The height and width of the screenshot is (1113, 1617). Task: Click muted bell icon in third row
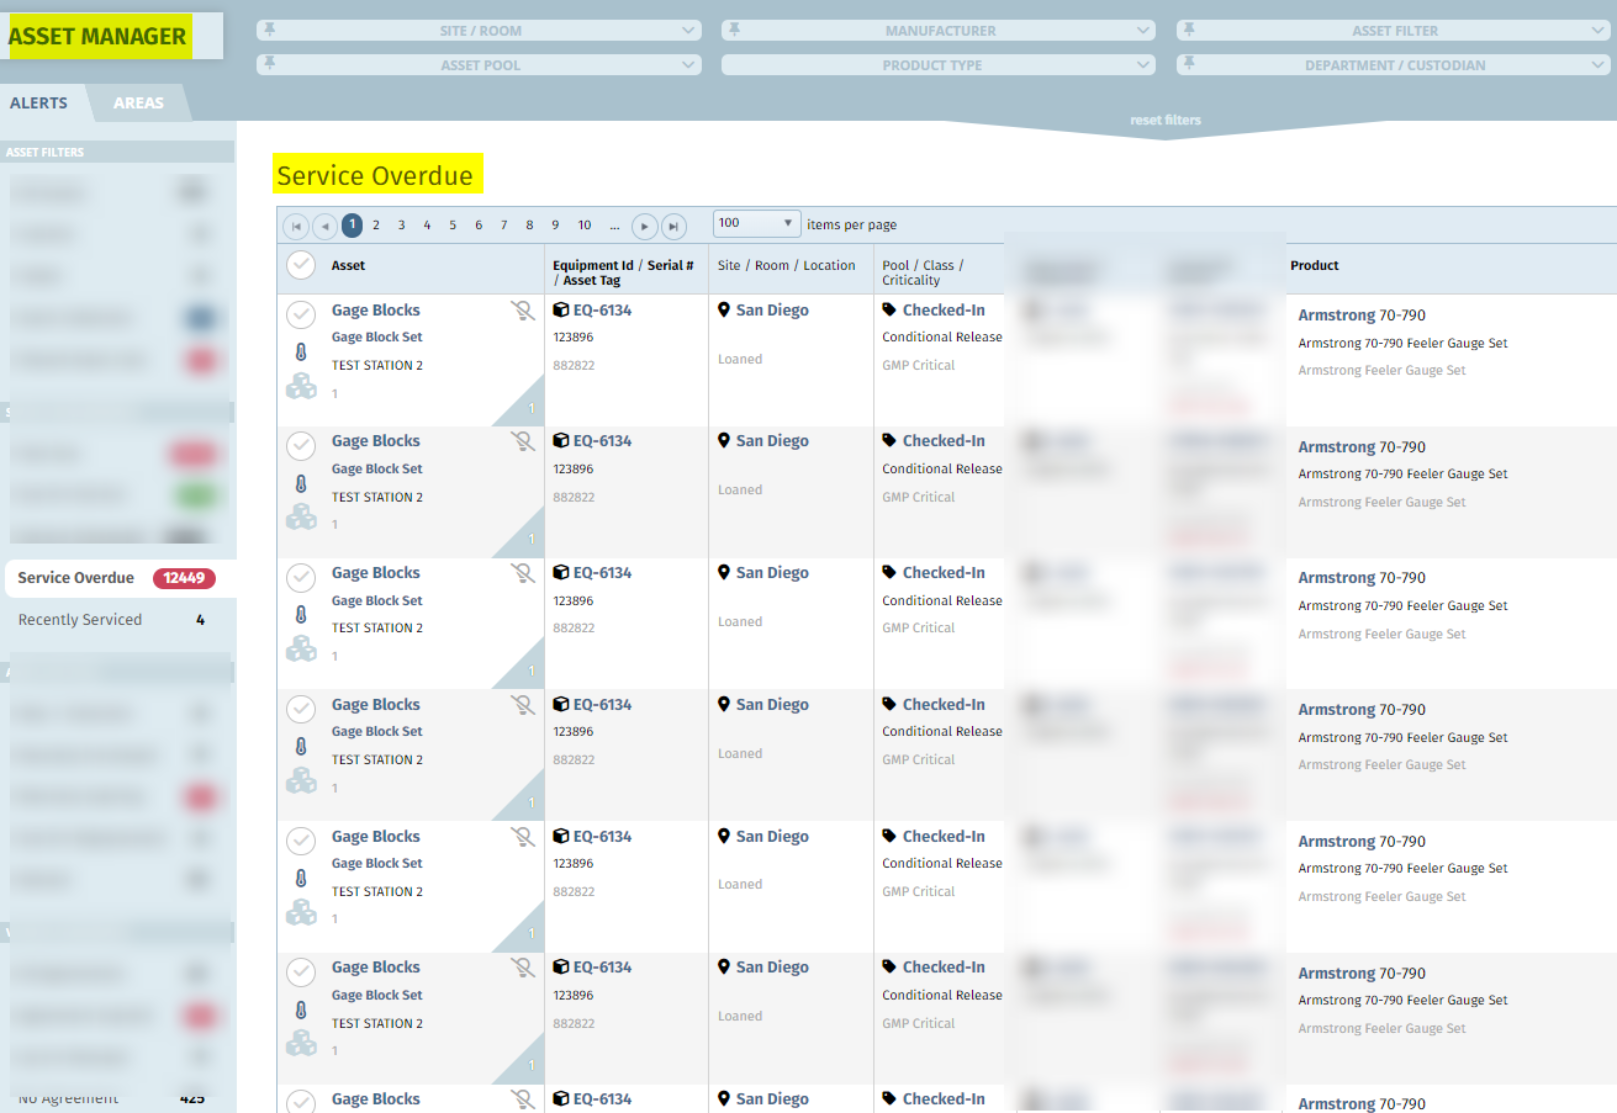click(x=522, y=573)
